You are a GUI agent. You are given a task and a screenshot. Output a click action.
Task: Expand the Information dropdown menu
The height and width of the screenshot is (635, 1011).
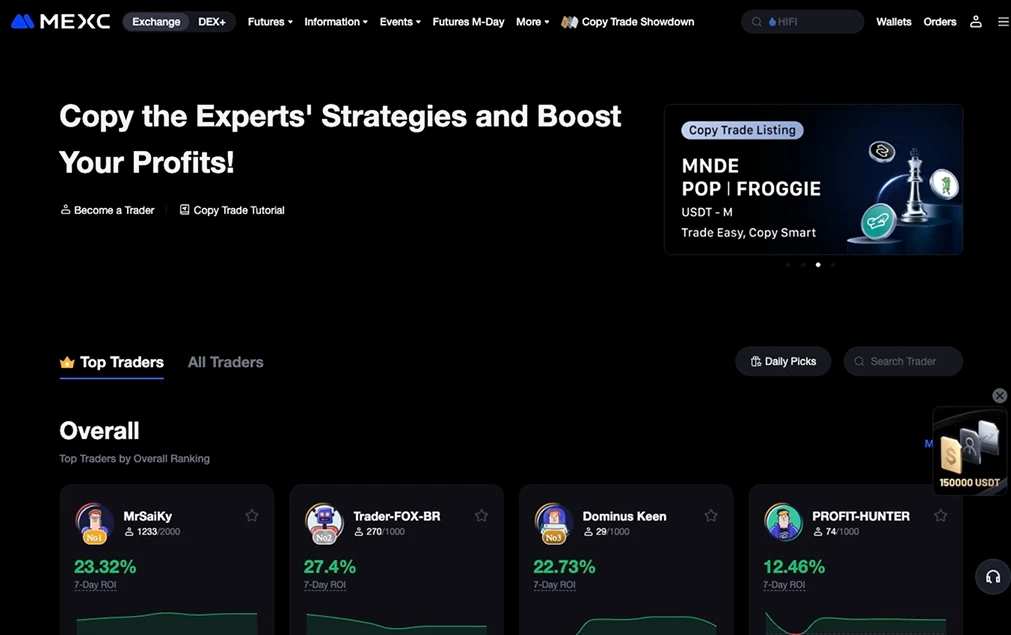point(336,22)
